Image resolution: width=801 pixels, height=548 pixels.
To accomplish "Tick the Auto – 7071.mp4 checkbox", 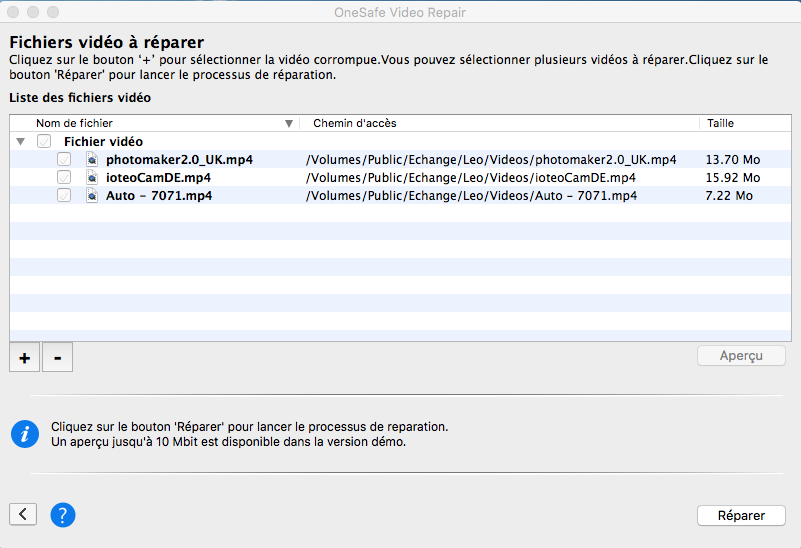I will [64, 196].
